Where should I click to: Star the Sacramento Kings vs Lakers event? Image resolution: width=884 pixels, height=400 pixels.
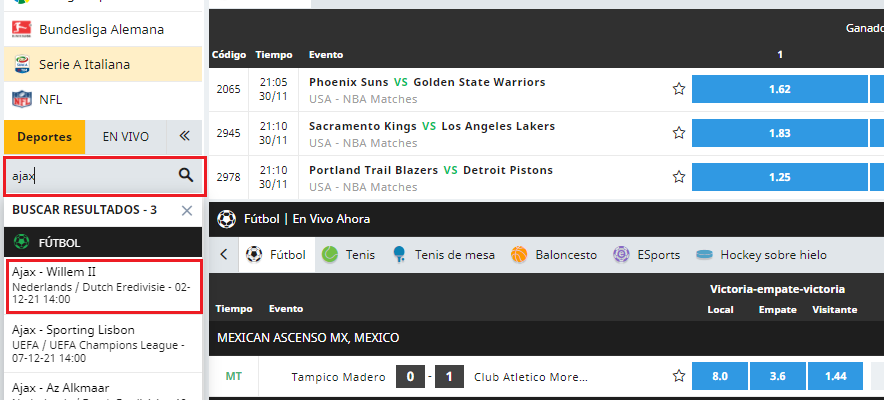[x=679, y=133]
